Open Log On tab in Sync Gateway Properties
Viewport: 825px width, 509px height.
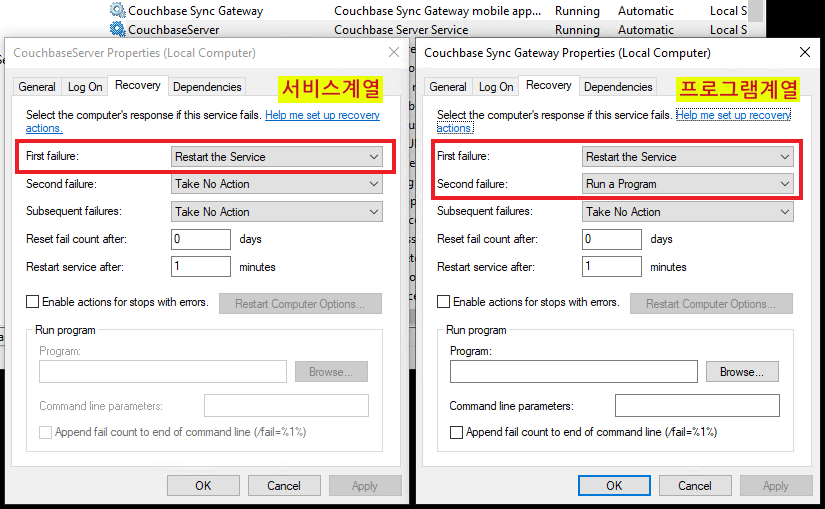[496, 87]
